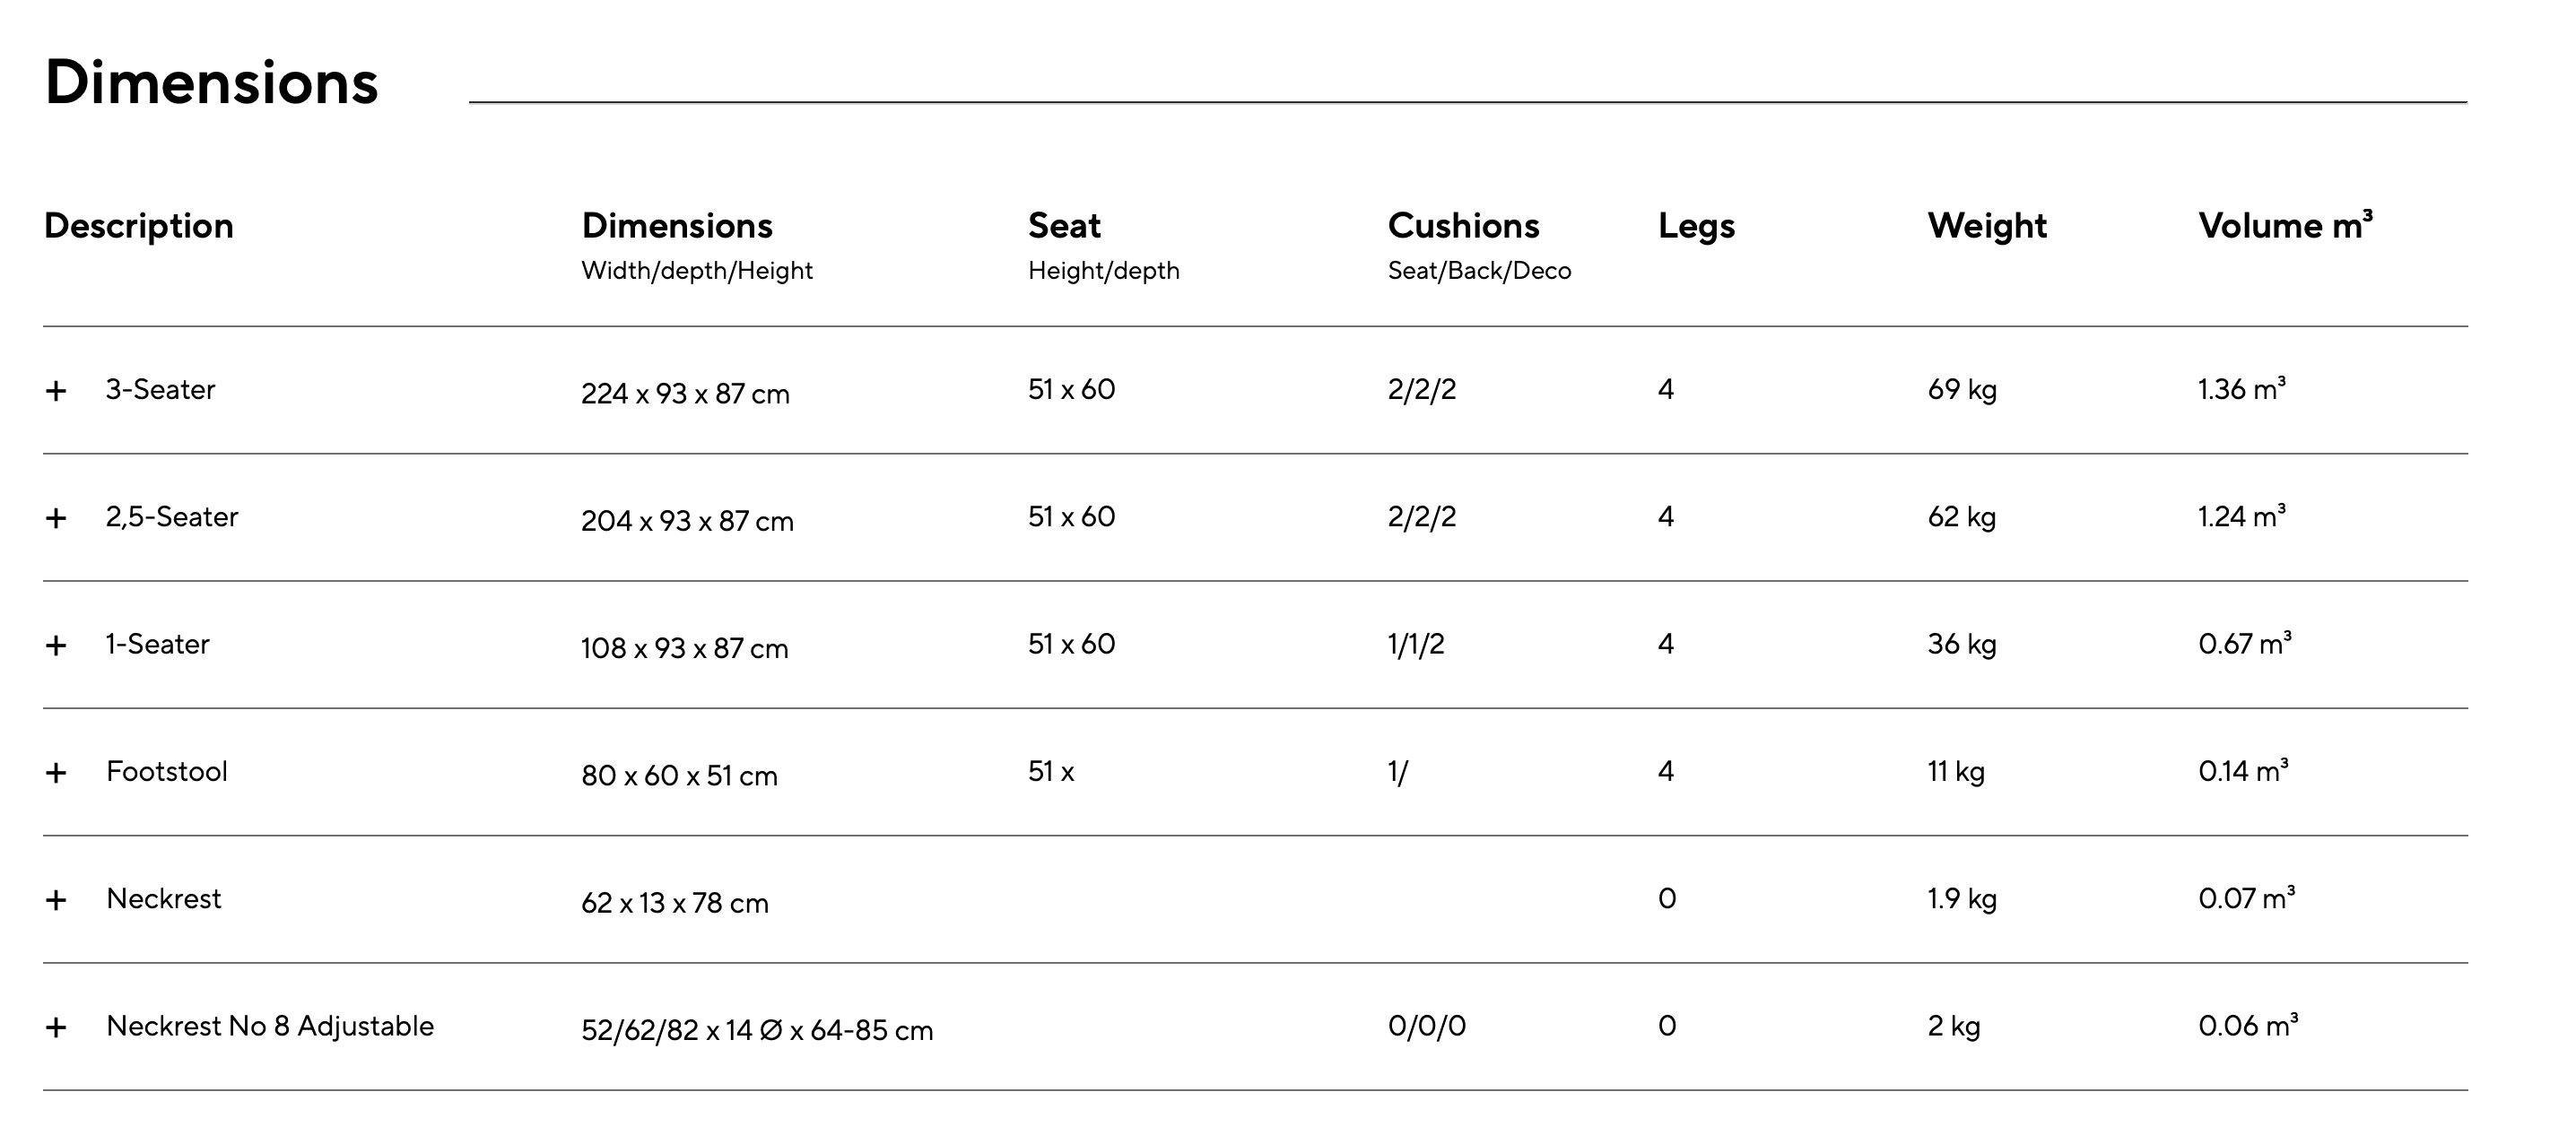Click the Legs column header
This screenshot has height=1144, width=2576.
pyautogui.click(x=1696, y=227)
